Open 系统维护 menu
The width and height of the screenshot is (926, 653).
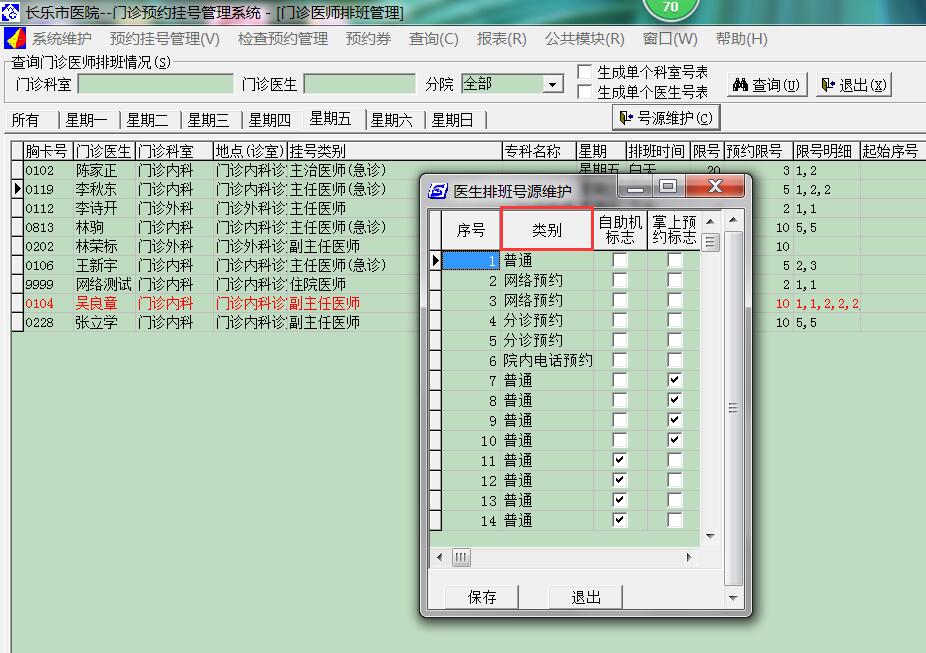(x=61, y=39)
